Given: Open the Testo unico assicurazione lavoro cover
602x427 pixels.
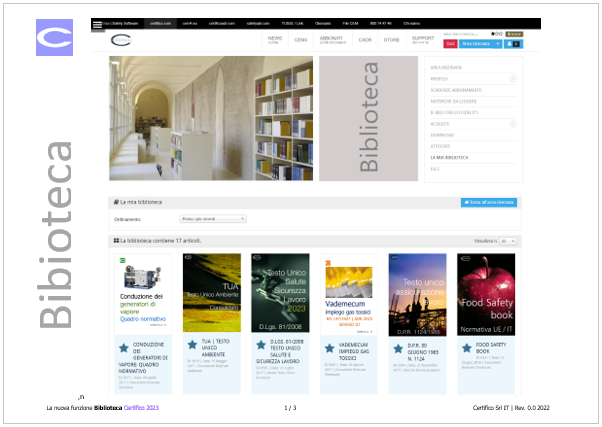Looking at the screenshot, I should pos(417,295).
